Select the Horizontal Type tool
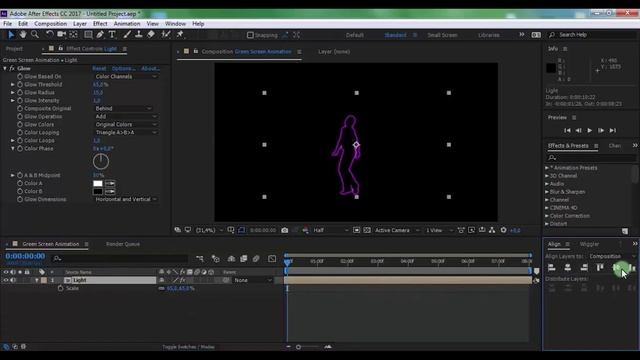The width and height of the screenshot is (640, 360). coord(112,35)
